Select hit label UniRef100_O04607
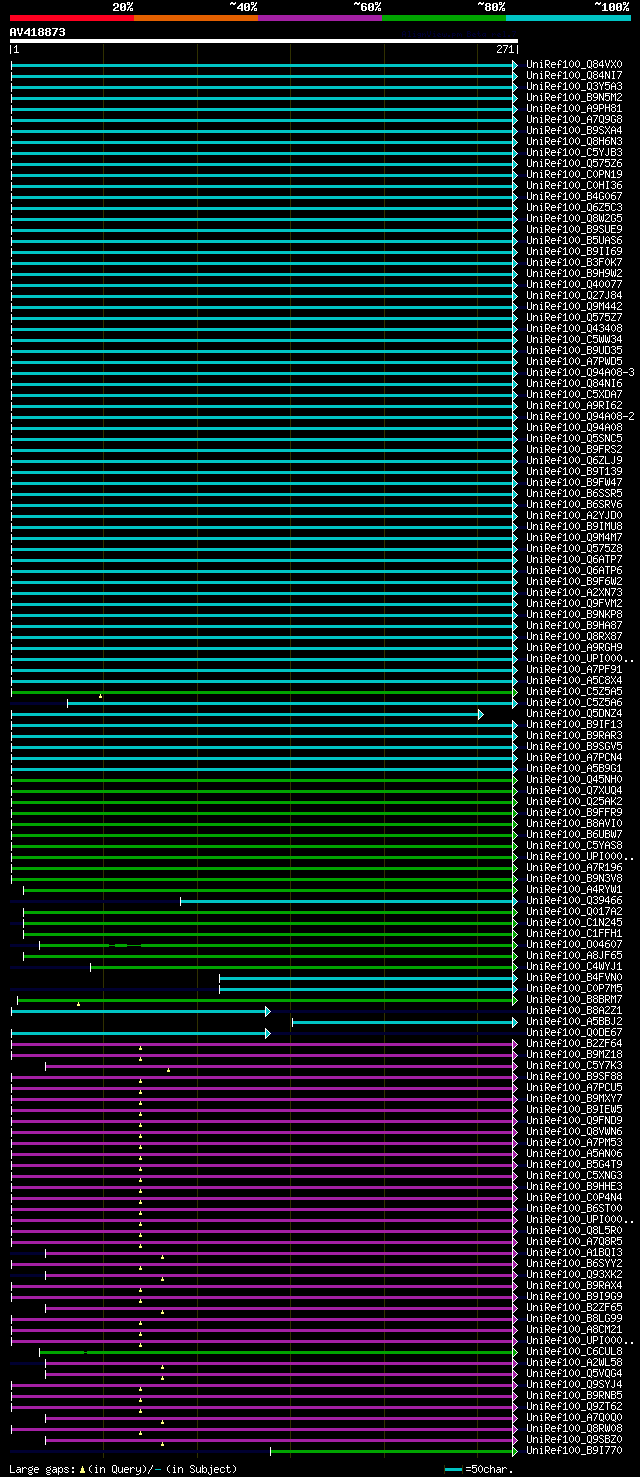Image resolution: width=640 pixels, height=1477 pixels. tap(573, 944)
